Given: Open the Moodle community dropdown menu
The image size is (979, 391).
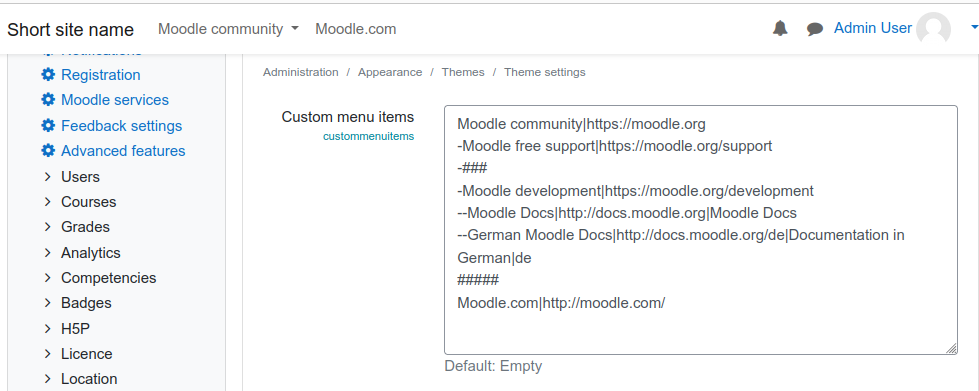Looking at the screenshot, I should (228, 29).
